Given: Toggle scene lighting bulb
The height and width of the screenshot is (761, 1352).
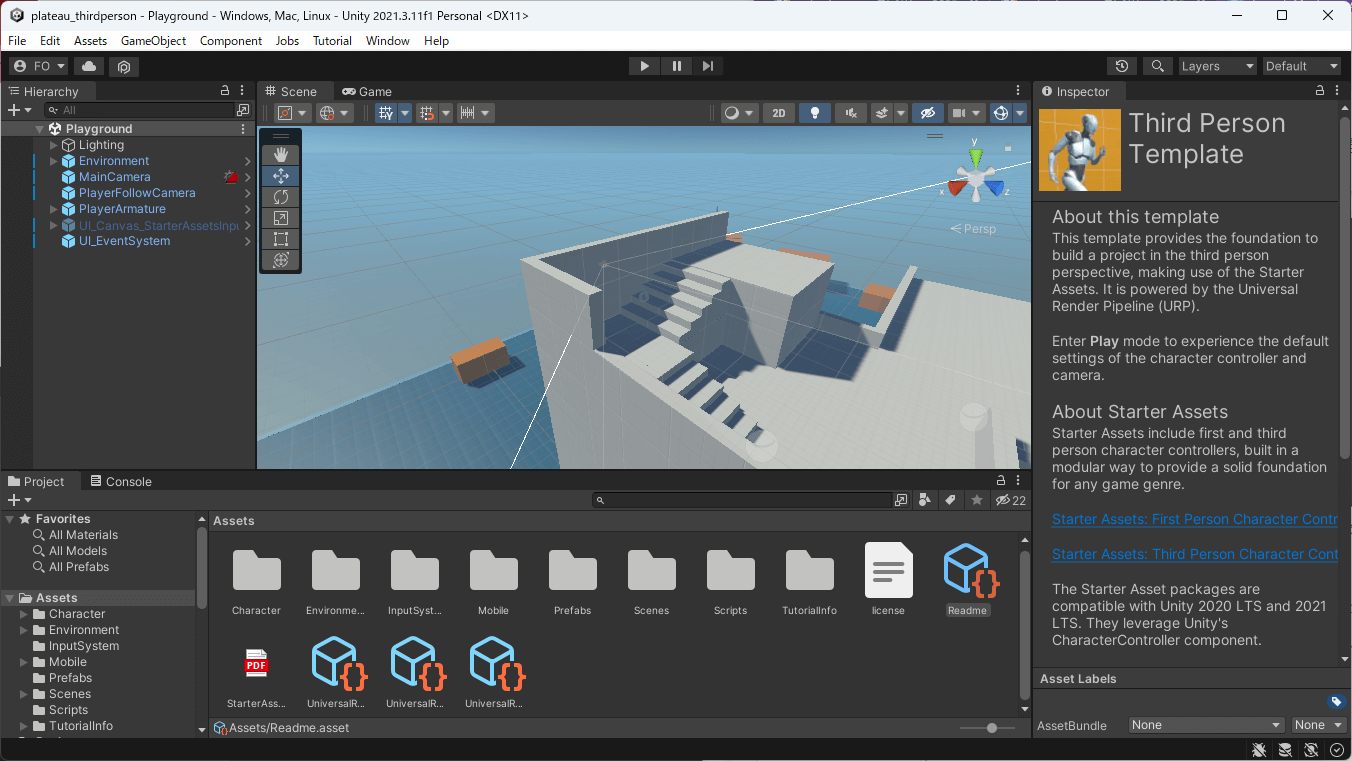Looking at the screenshot, I should point(815,113).
